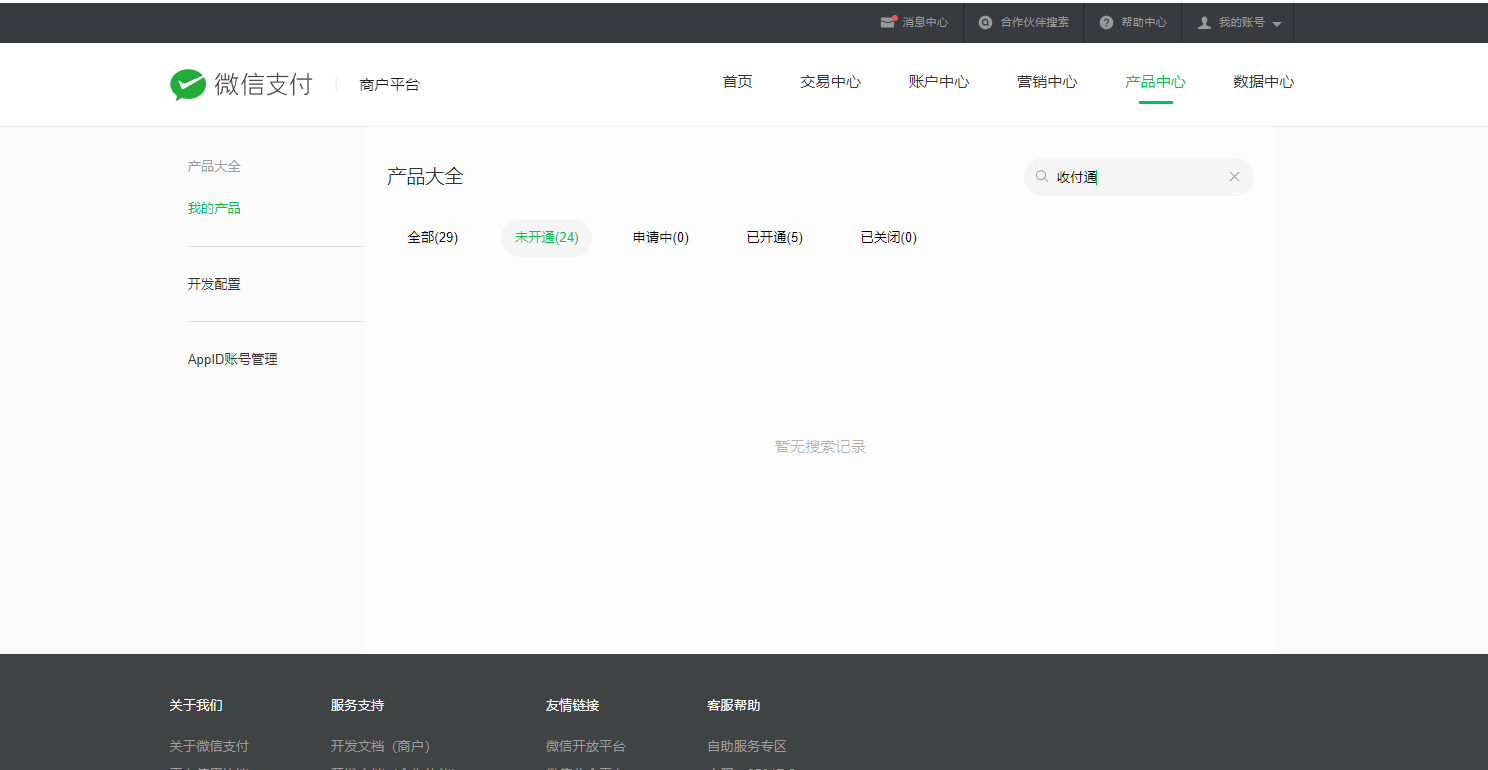This screenshot has height=770, width=1488.
Task: View the 已开通(5) tab
Action: coord(775,238)
